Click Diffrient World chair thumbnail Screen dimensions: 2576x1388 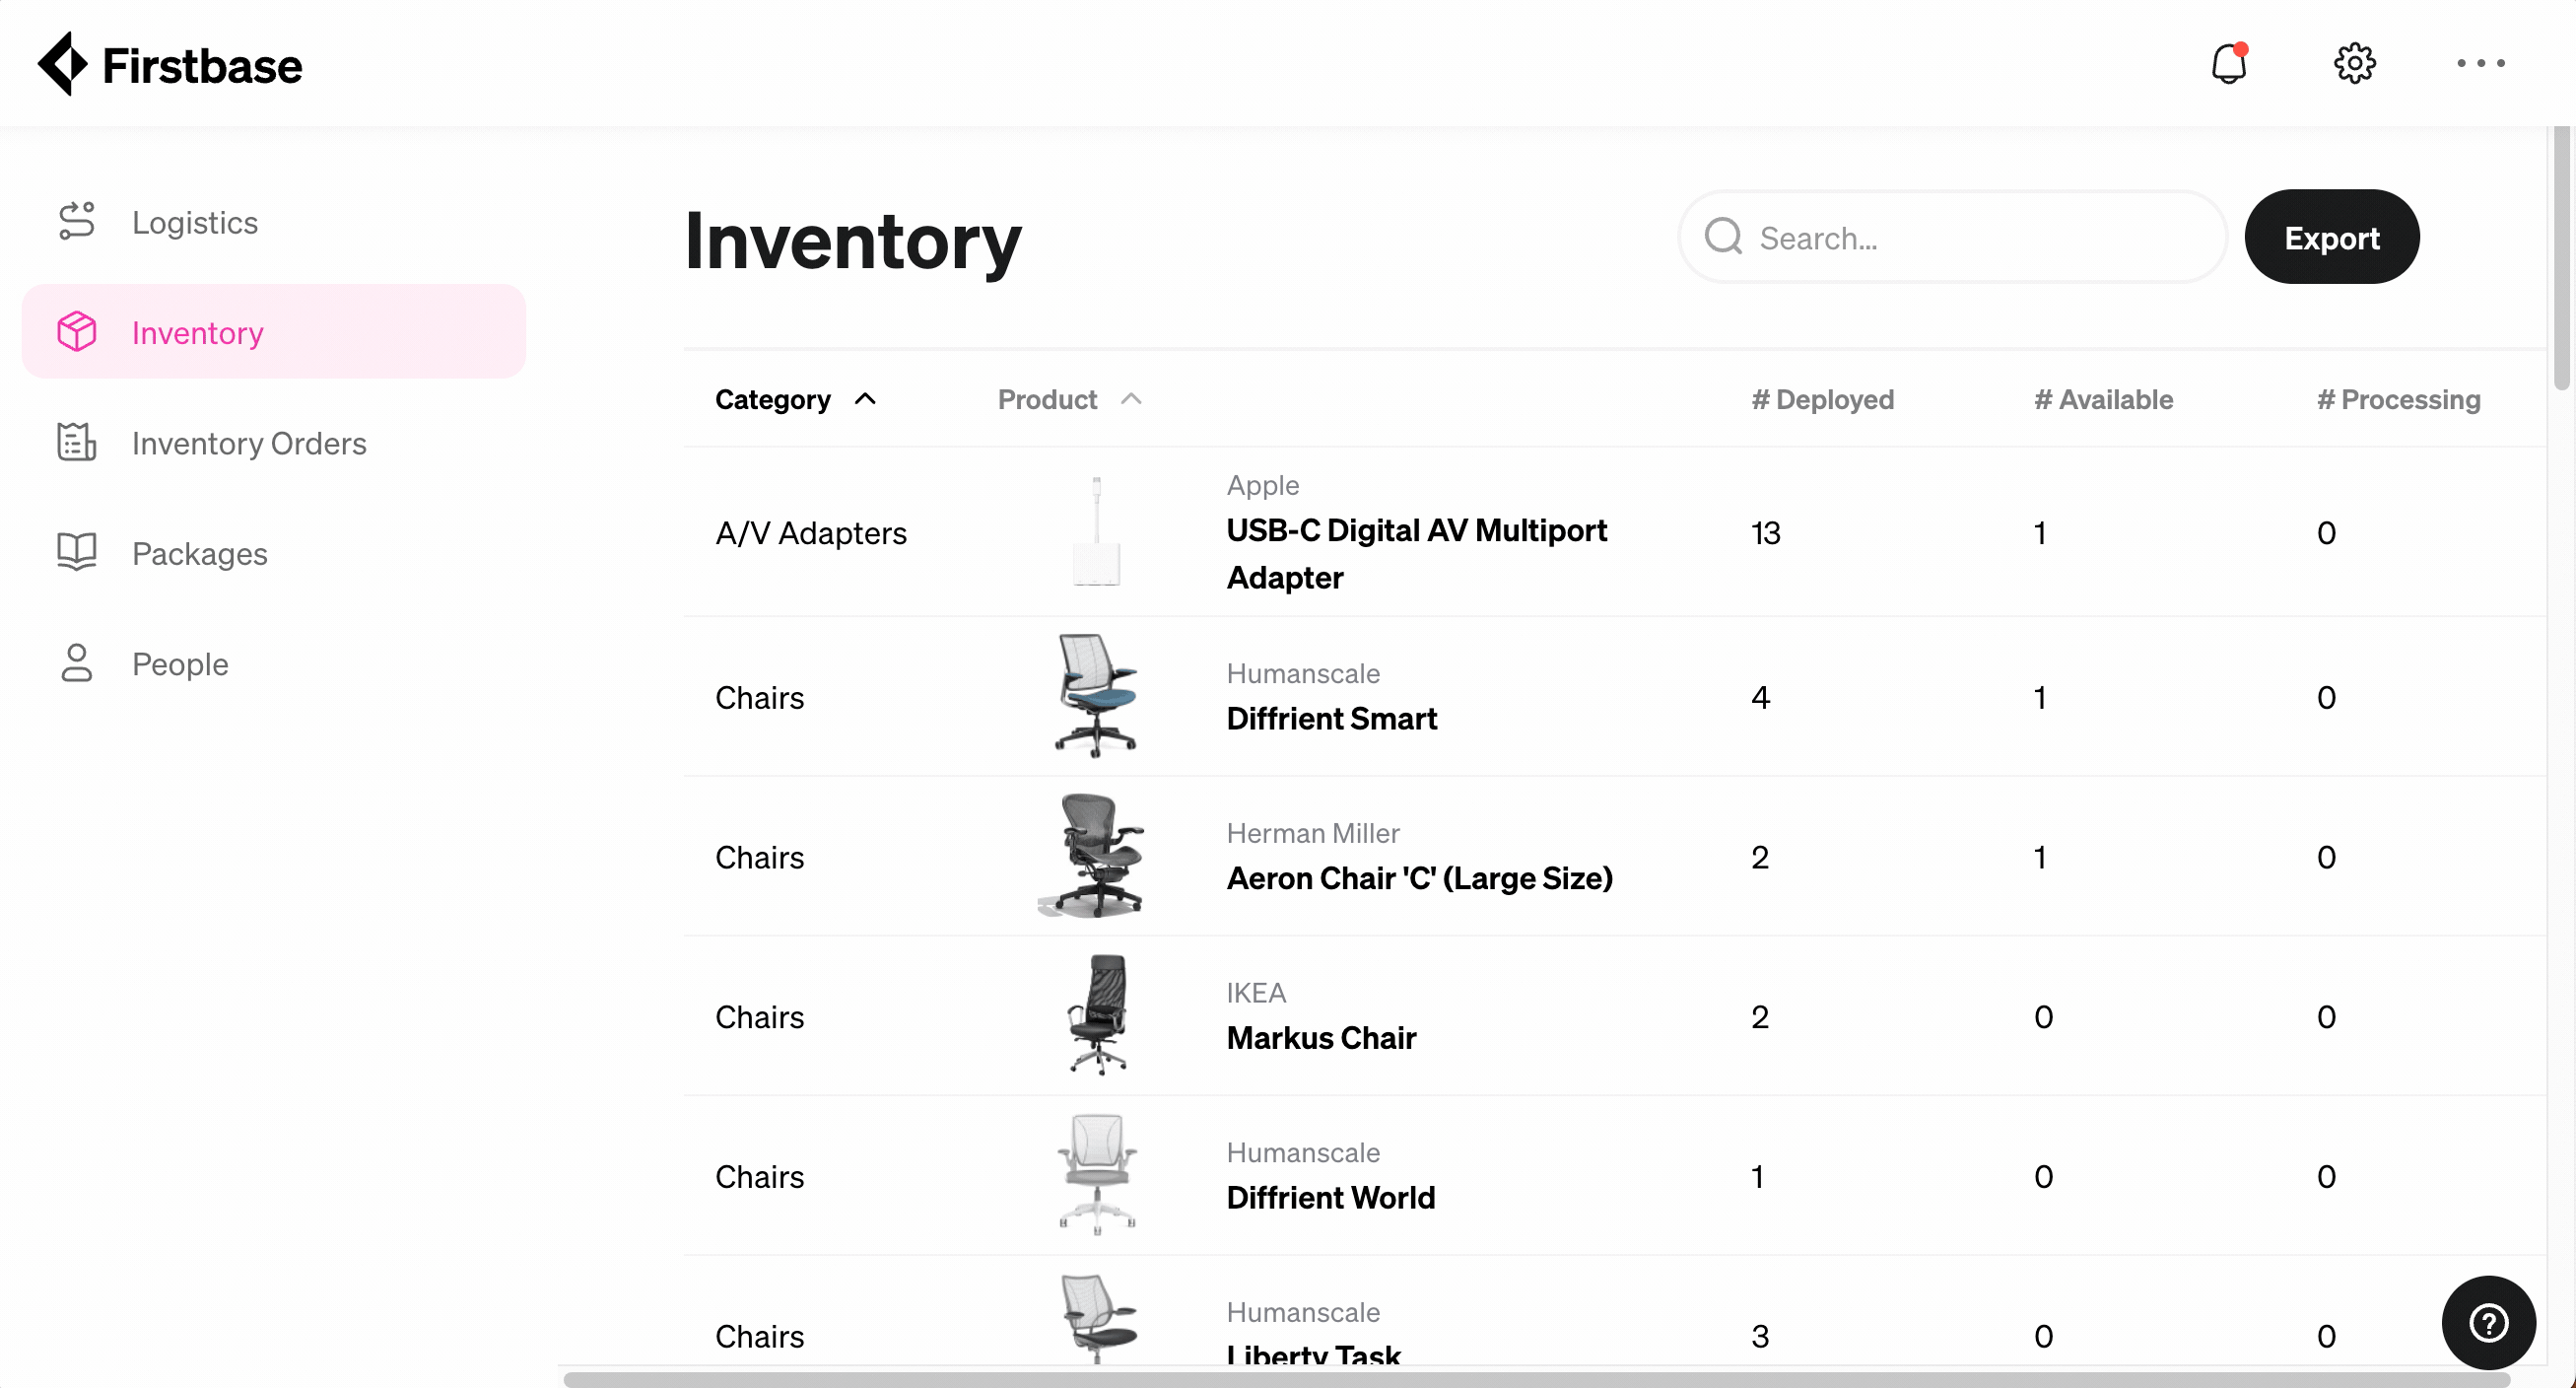coord(1096,1175)
